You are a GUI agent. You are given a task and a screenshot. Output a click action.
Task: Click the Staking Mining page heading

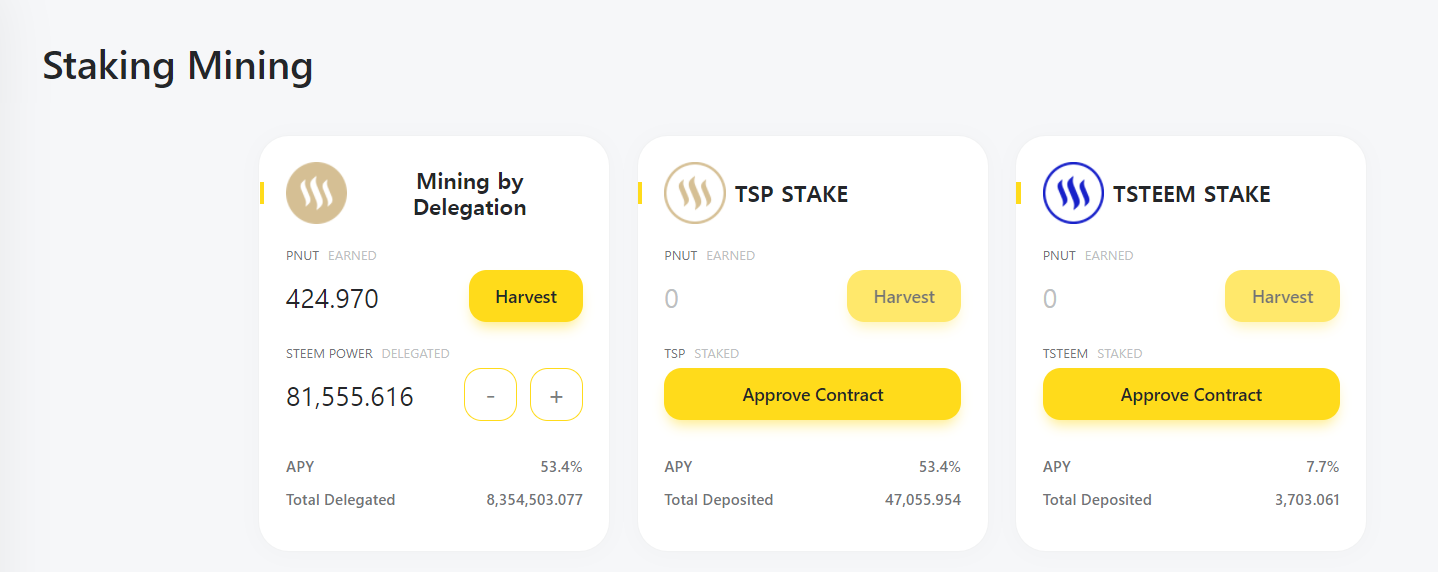click(x=178, y=66)
